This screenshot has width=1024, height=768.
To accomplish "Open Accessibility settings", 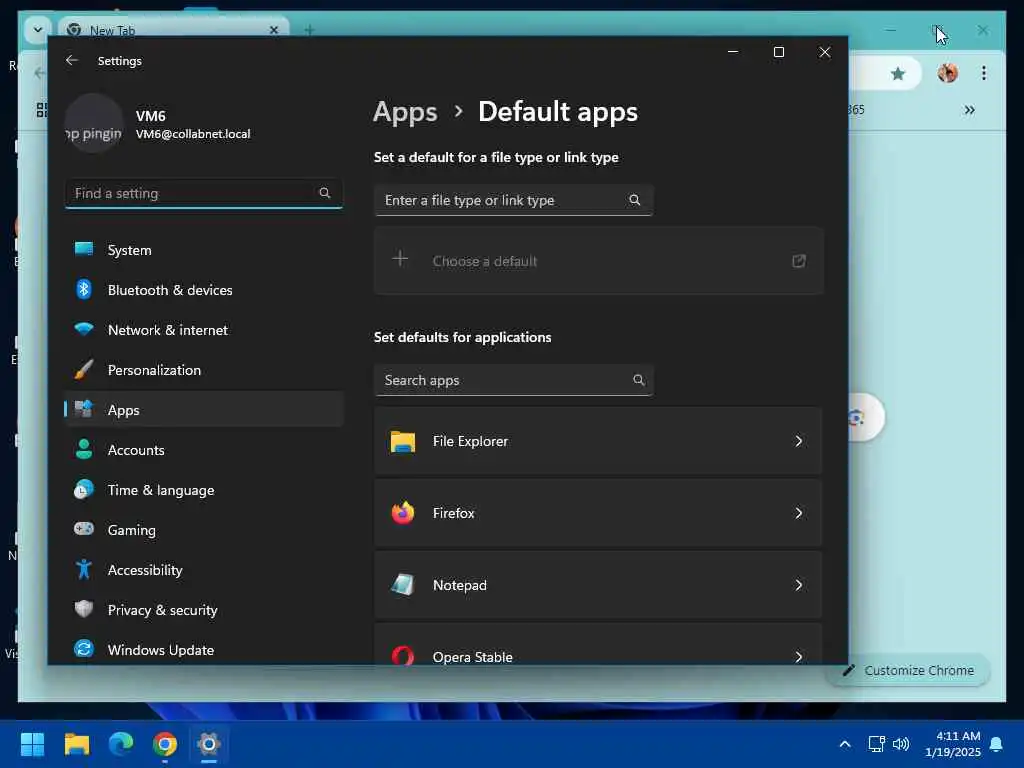I will (204, 569).
